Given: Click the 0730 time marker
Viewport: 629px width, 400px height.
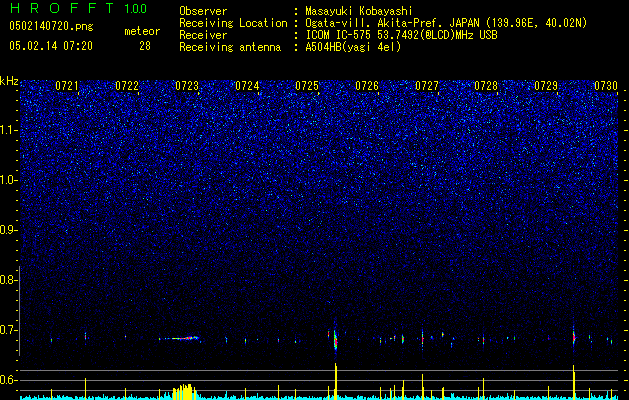Looking at the screenshot, I should click(x=606, y=86).
